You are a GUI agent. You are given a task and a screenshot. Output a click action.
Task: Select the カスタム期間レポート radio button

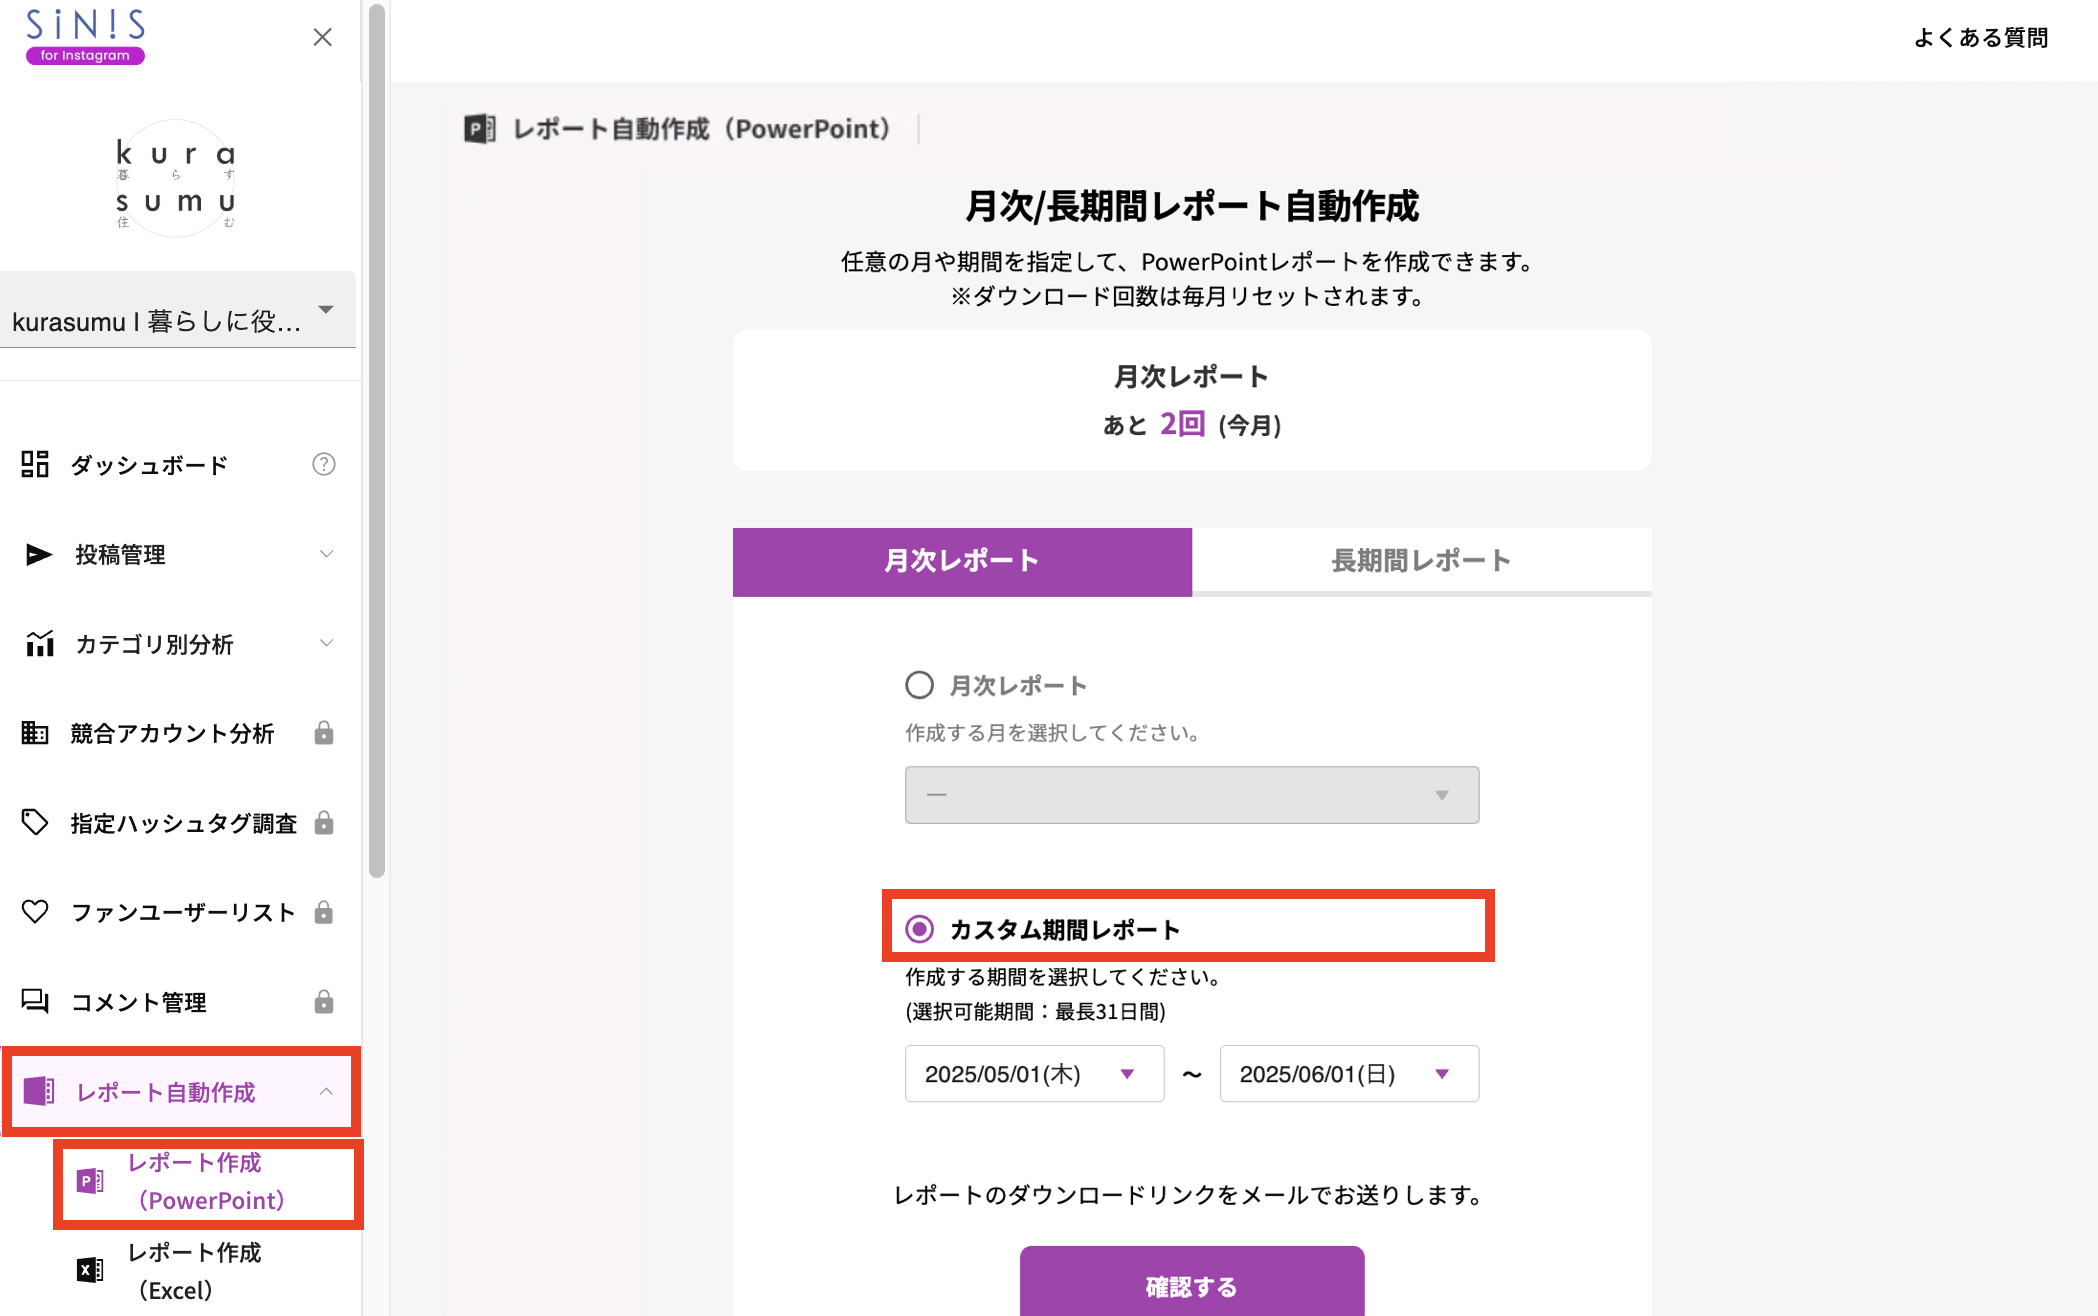coord(920,927)
